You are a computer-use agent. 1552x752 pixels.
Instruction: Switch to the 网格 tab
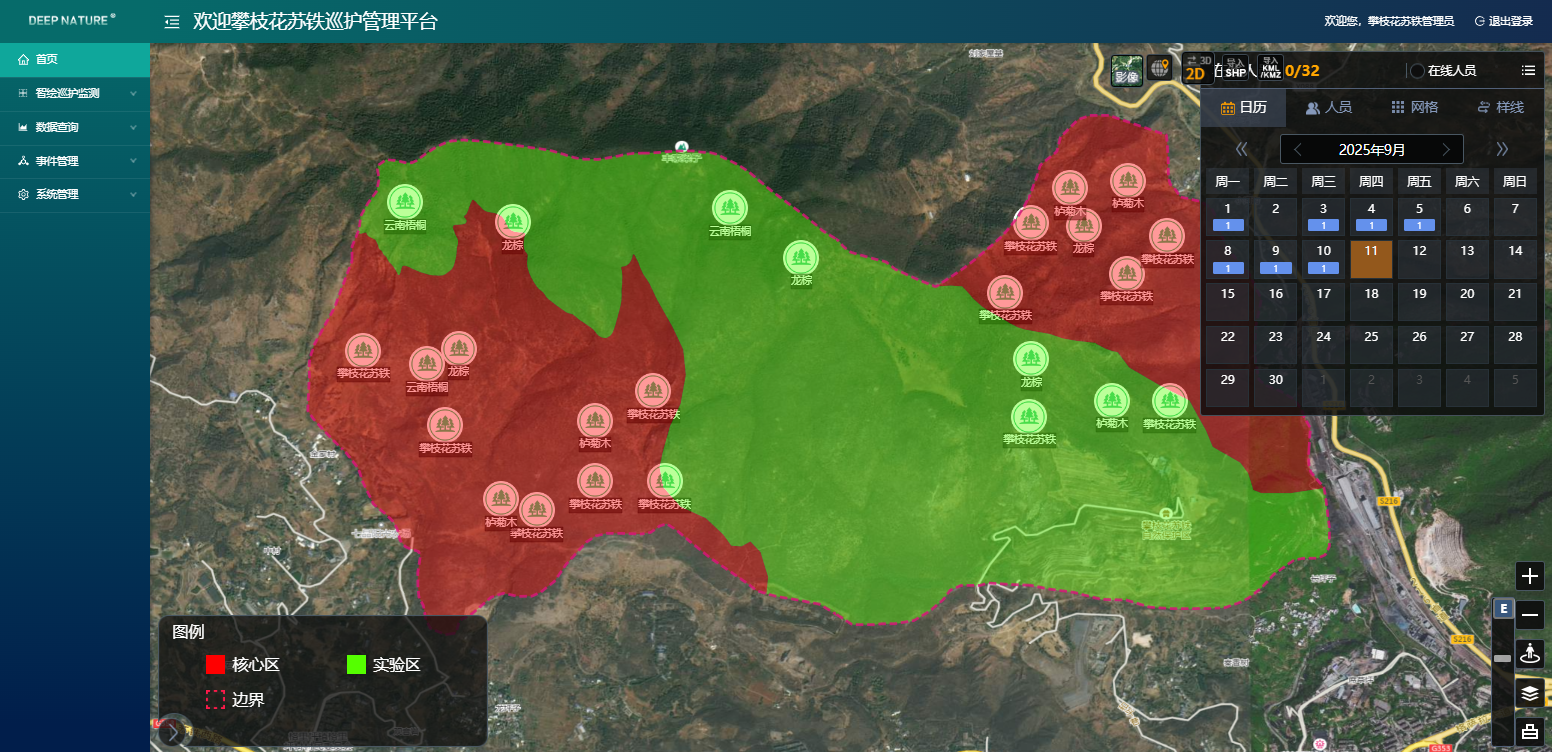[x=1414, y=107]
